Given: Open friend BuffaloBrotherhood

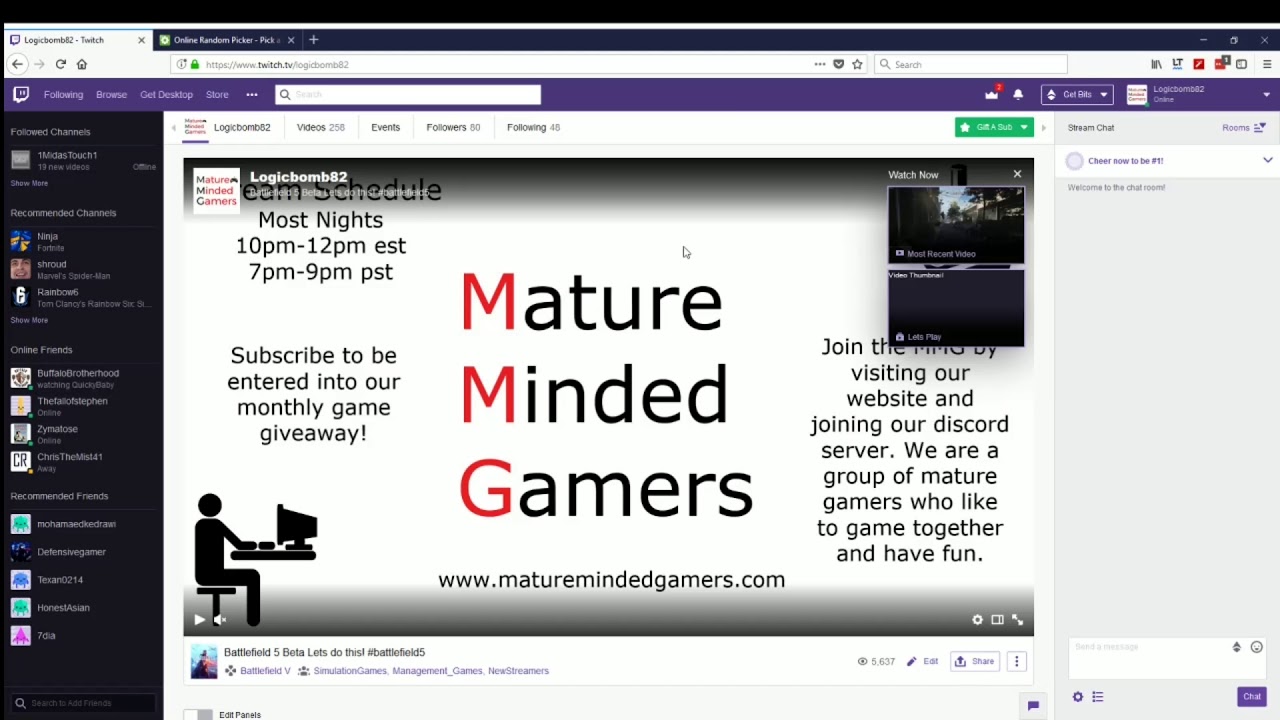Looking at the screenshot, I should coord(82,378).
